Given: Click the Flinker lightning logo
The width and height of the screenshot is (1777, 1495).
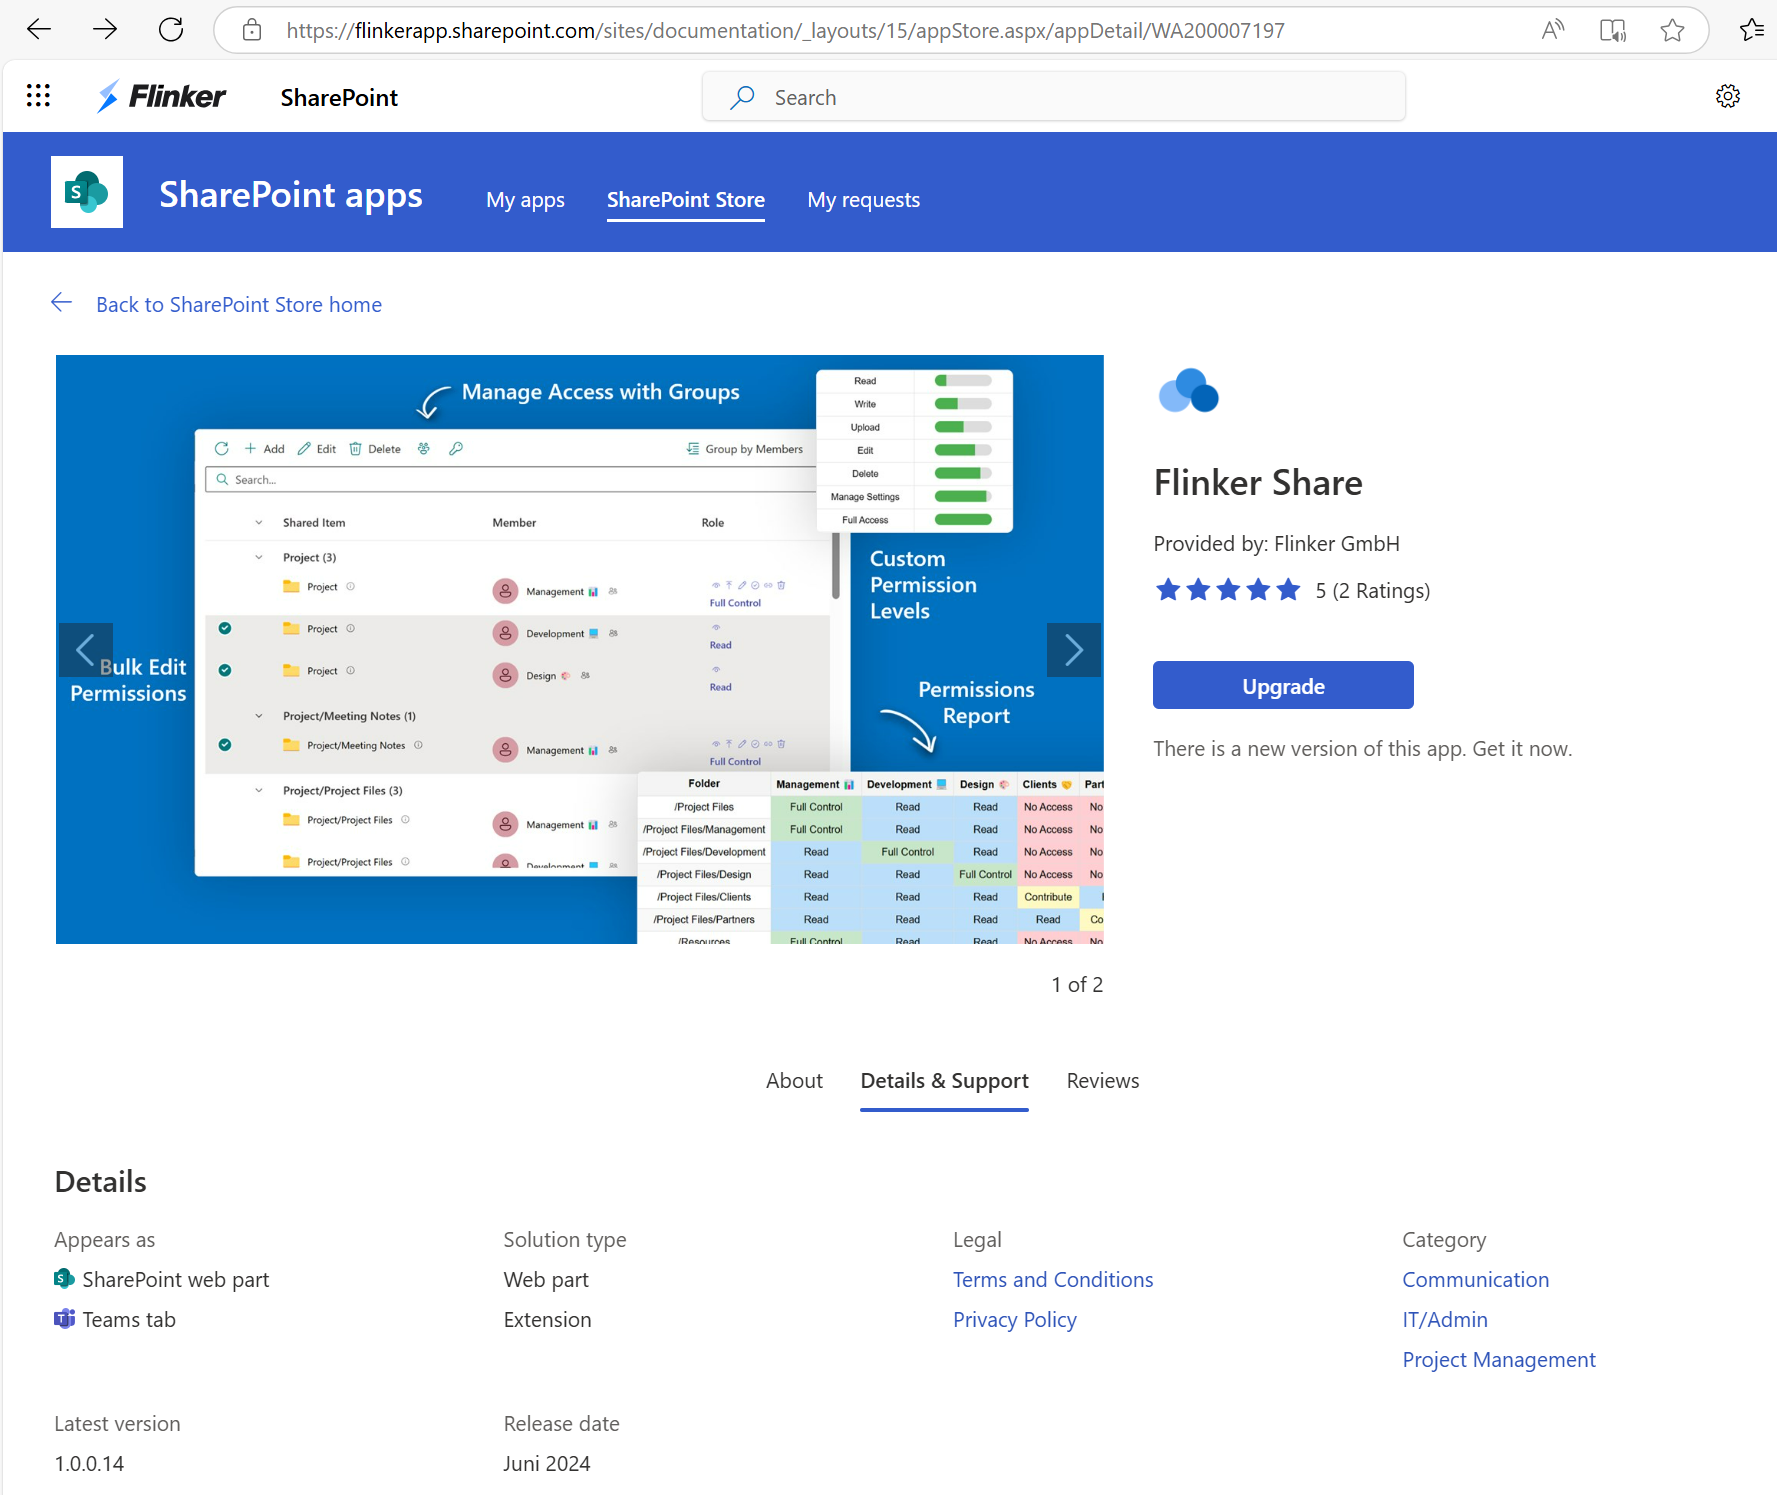Looking at the screenshot, I should point(108,95).
